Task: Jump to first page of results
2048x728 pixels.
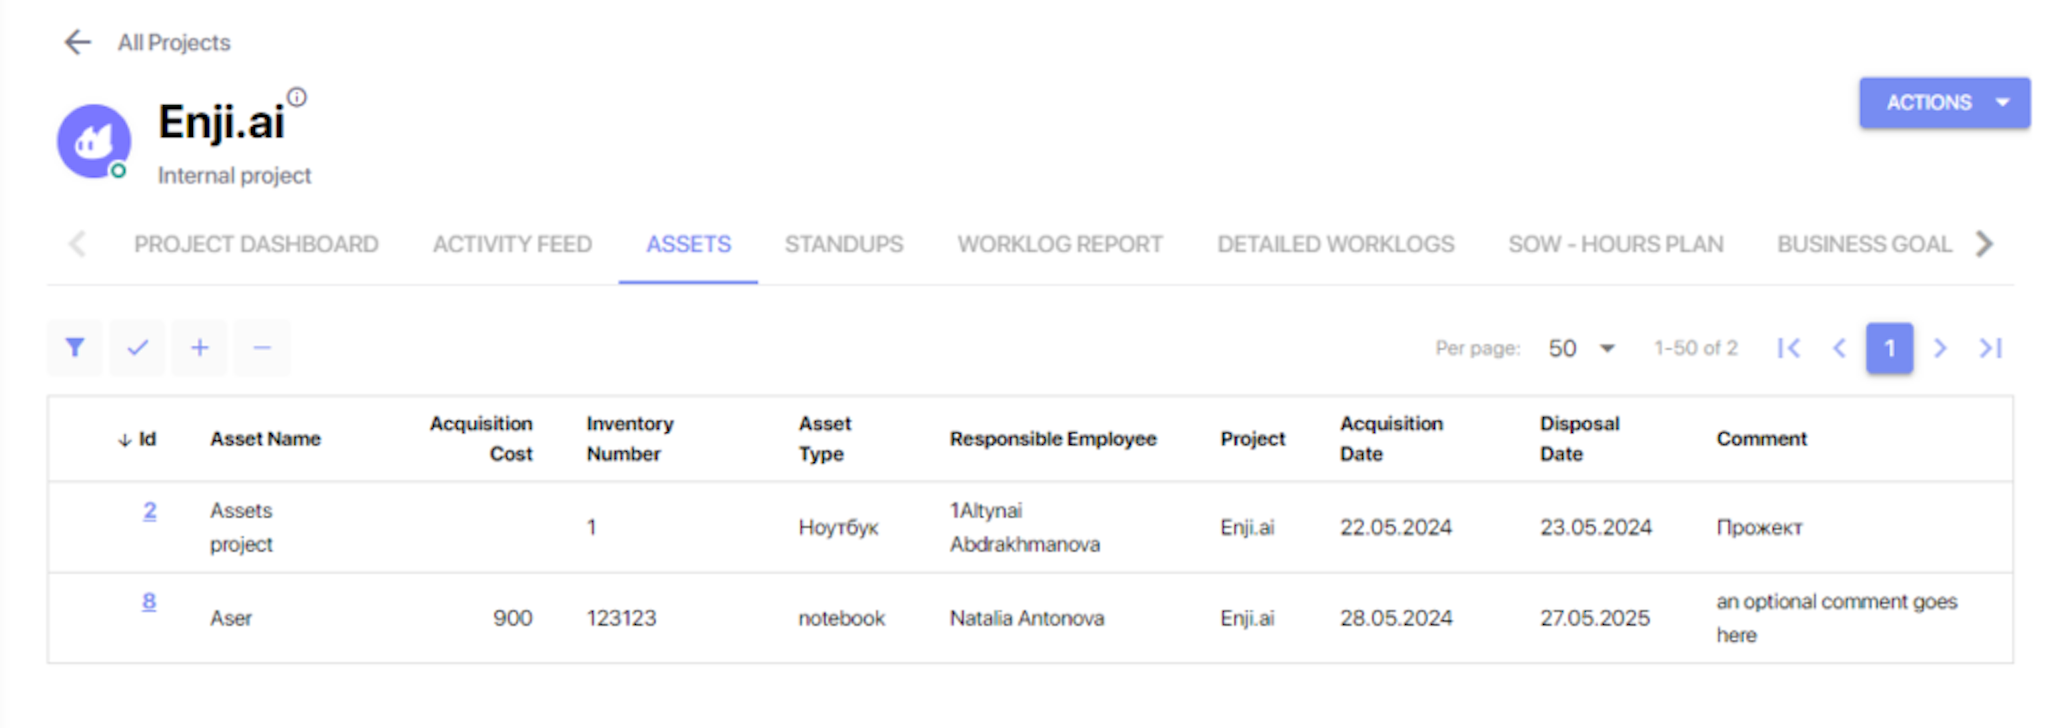Action: pos(1789,348)
